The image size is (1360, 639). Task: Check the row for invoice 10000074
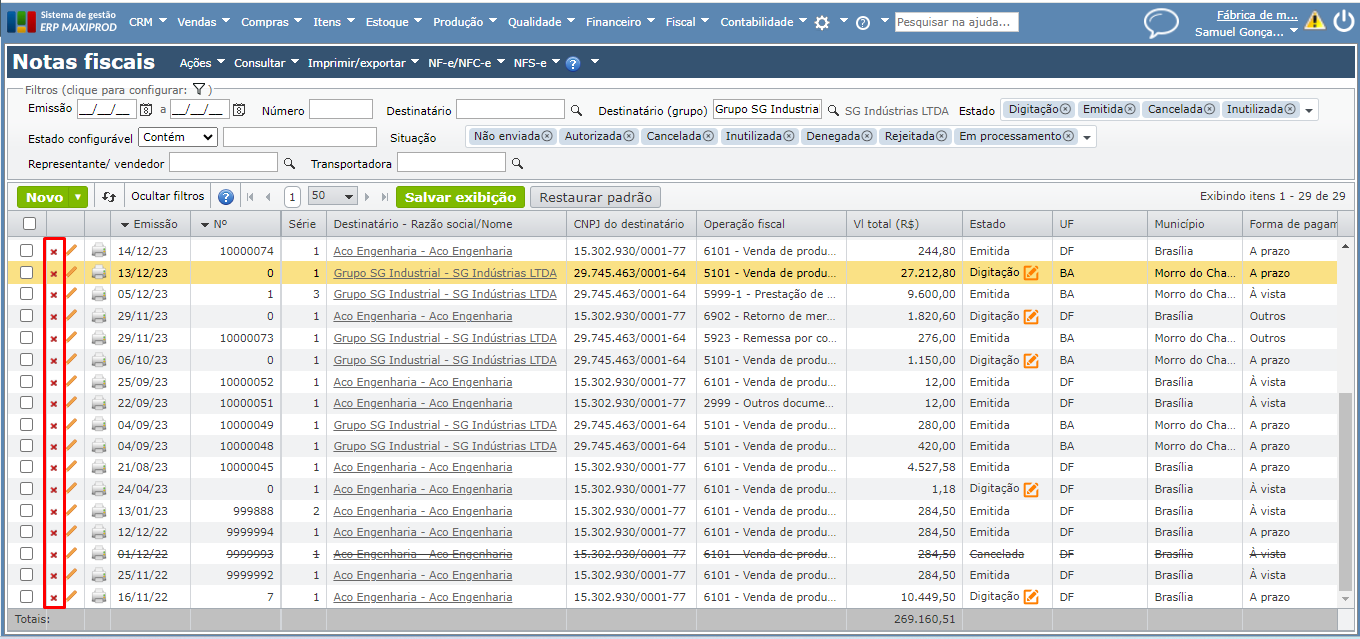click(27, 251)
